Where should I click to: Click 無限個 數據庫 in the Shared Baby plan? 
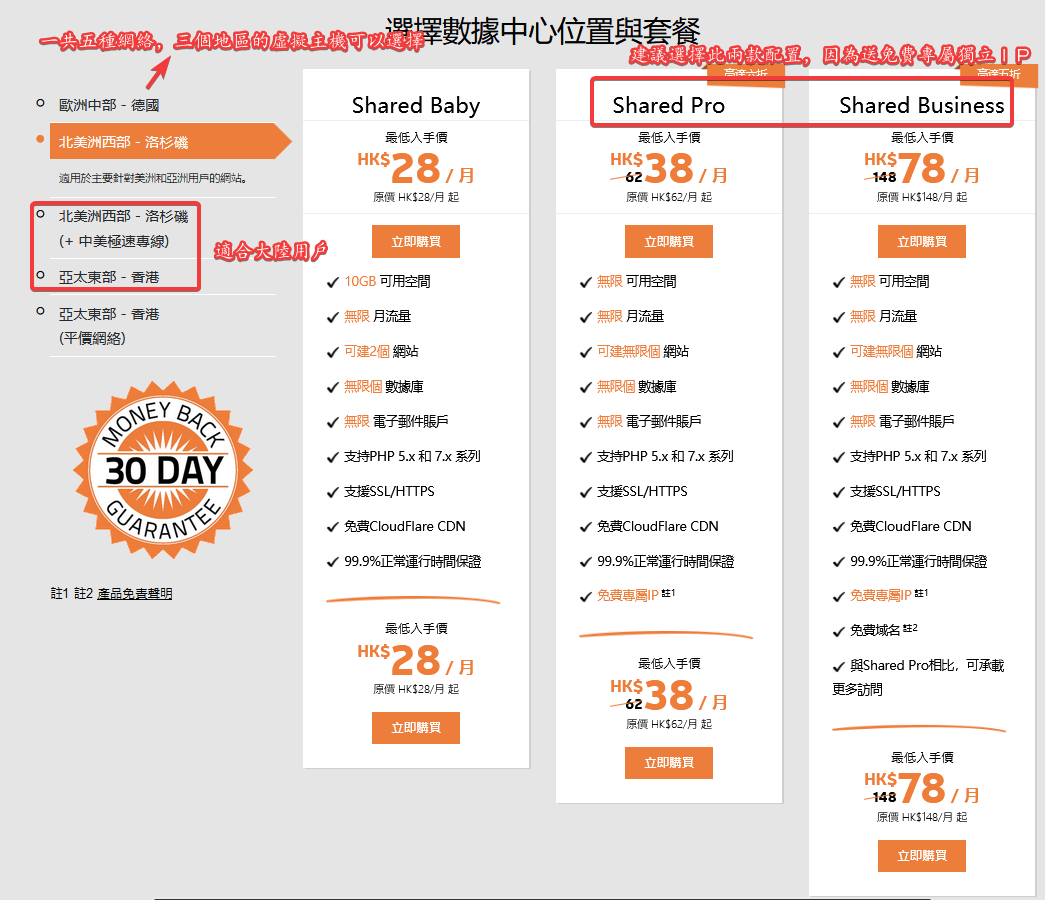click(384, 387)
